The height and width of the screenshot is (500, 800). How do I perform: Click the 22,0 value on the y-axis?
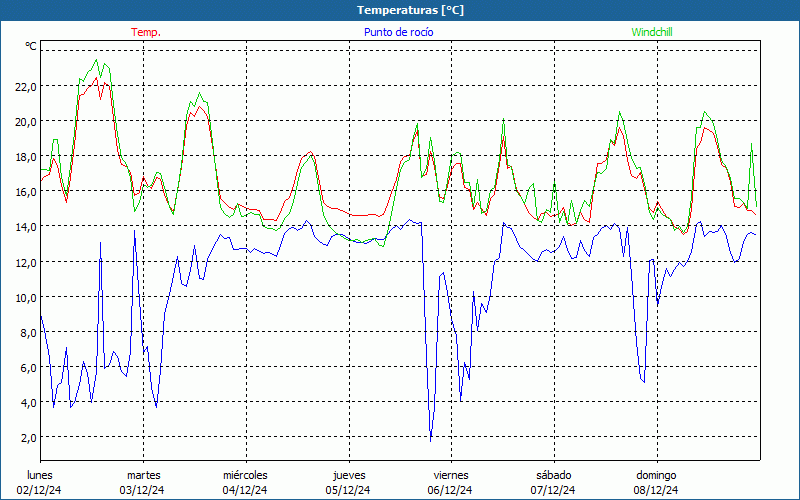[x=26, y=86]
